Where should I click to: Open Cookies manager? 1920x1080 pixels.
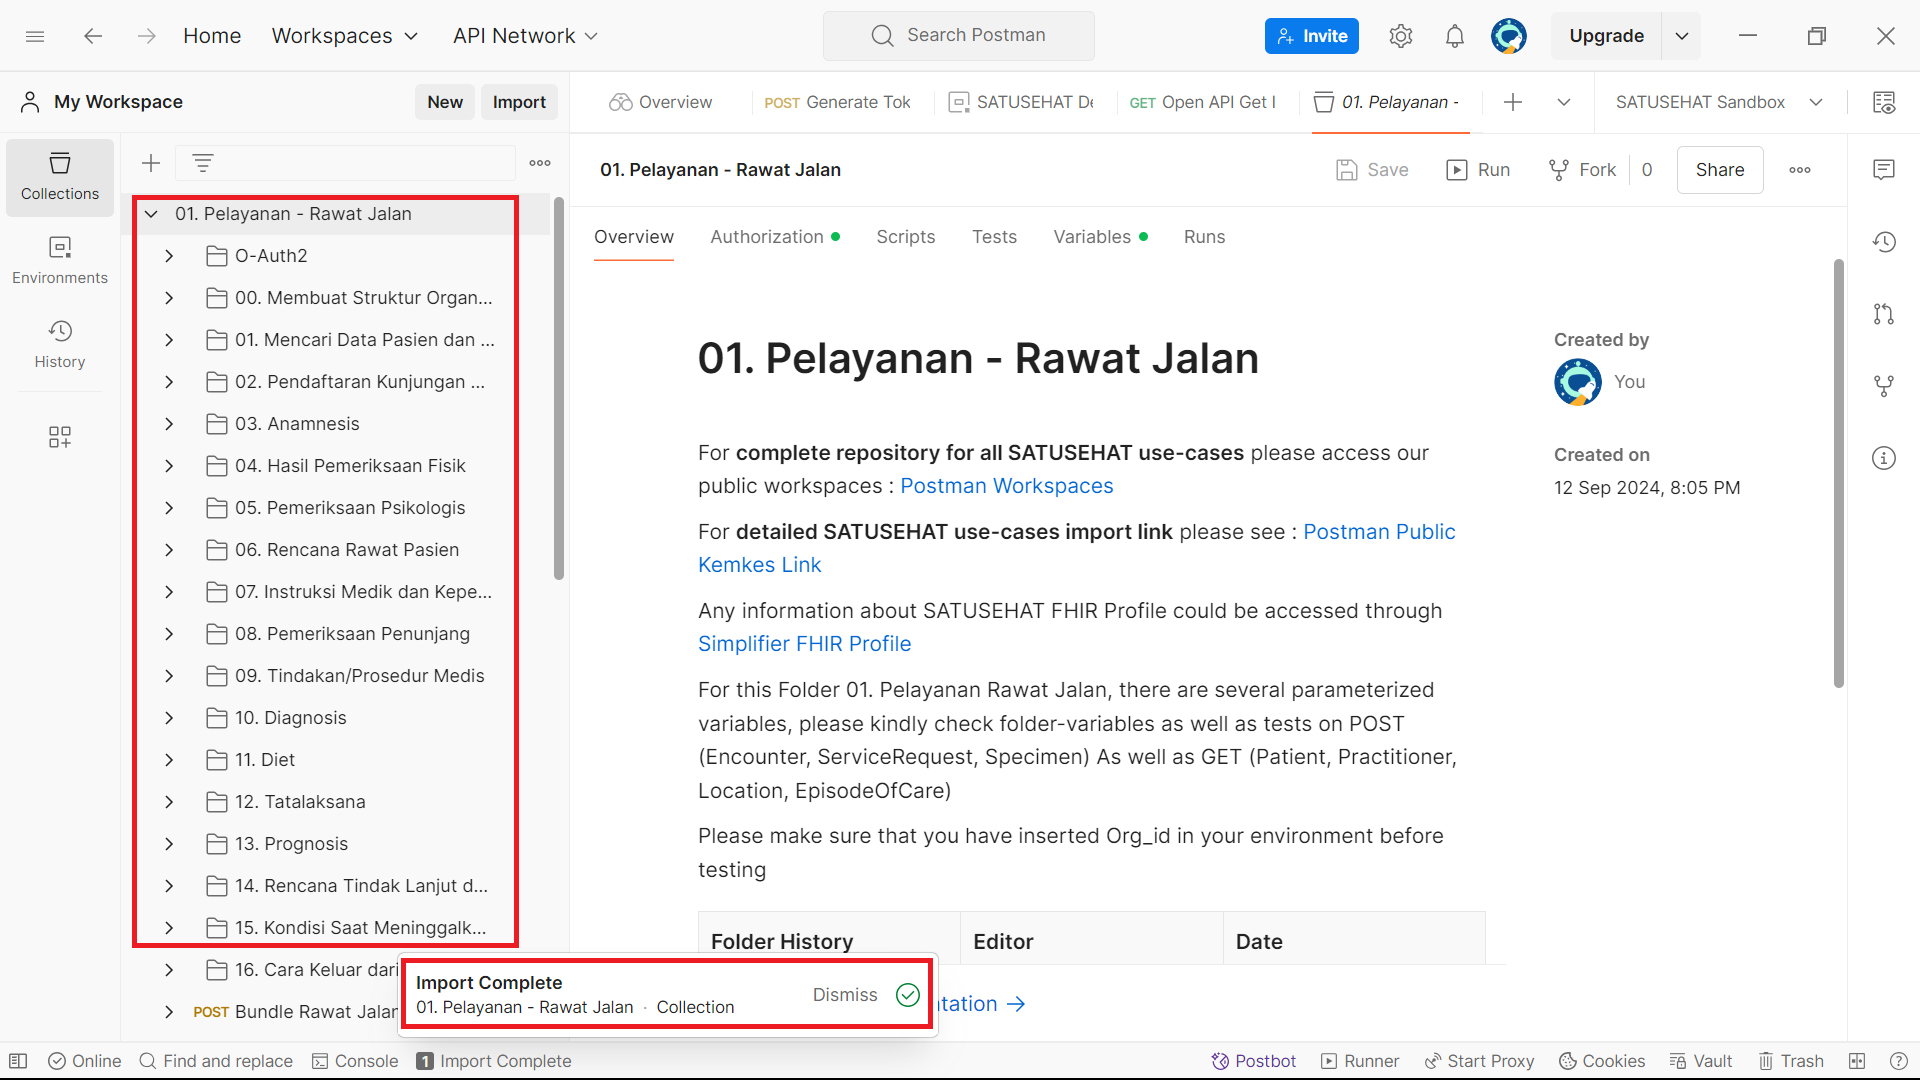[x=1602, y=1061]
